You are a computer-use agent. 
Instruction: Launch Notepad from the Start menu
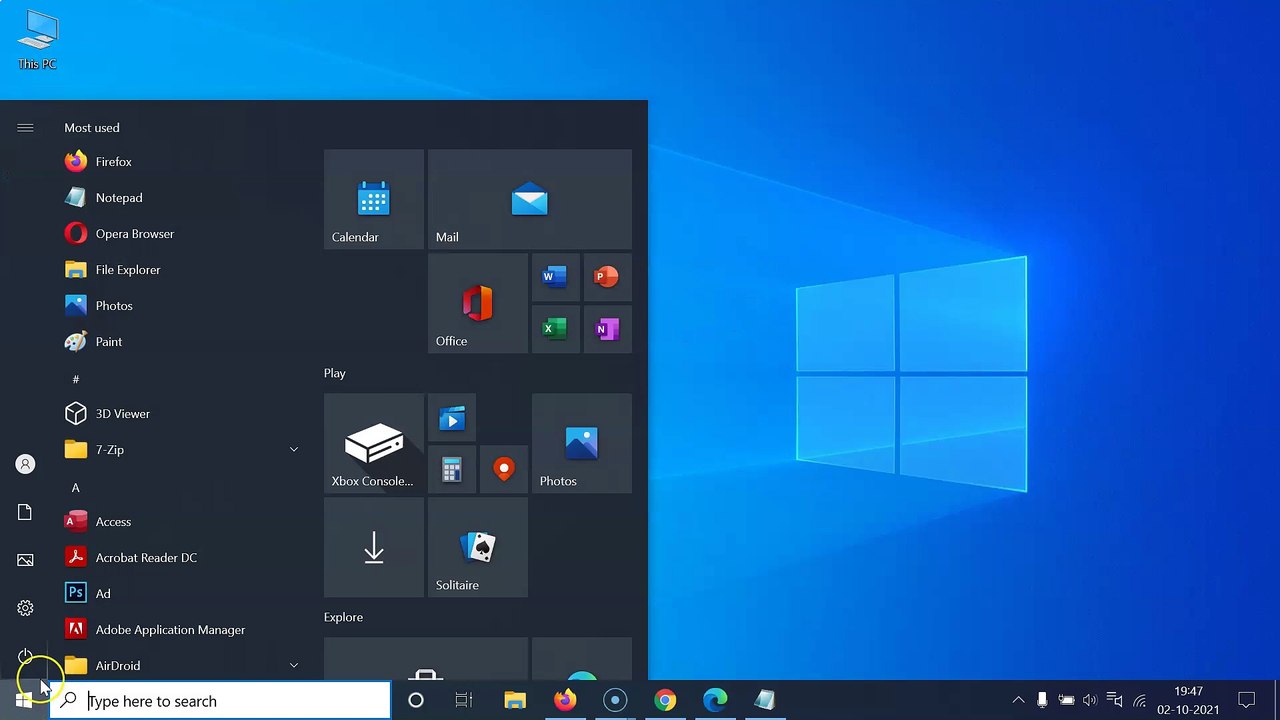180,198
